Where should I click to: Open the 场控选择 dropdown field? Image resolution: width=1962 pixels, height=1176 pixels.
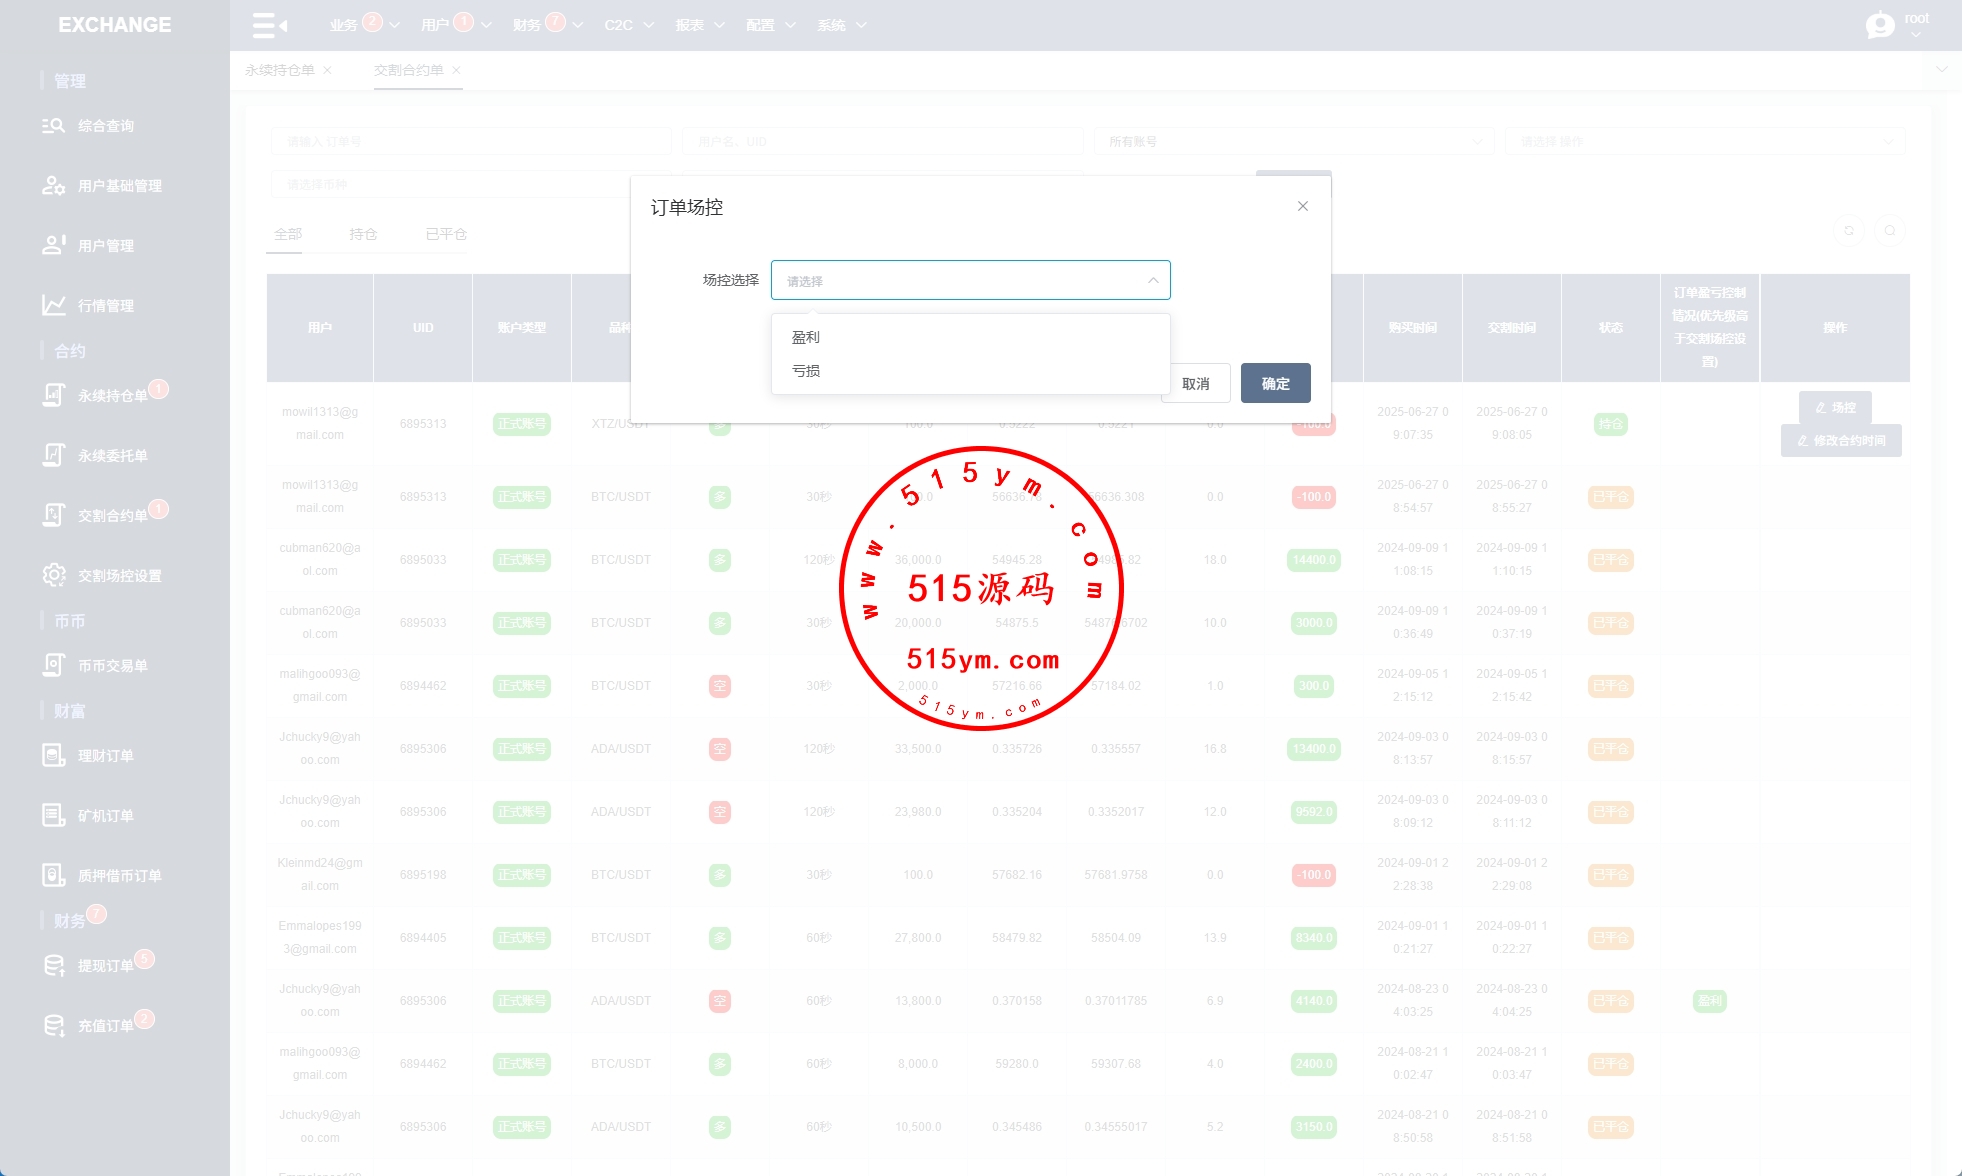tap(969, 280)
